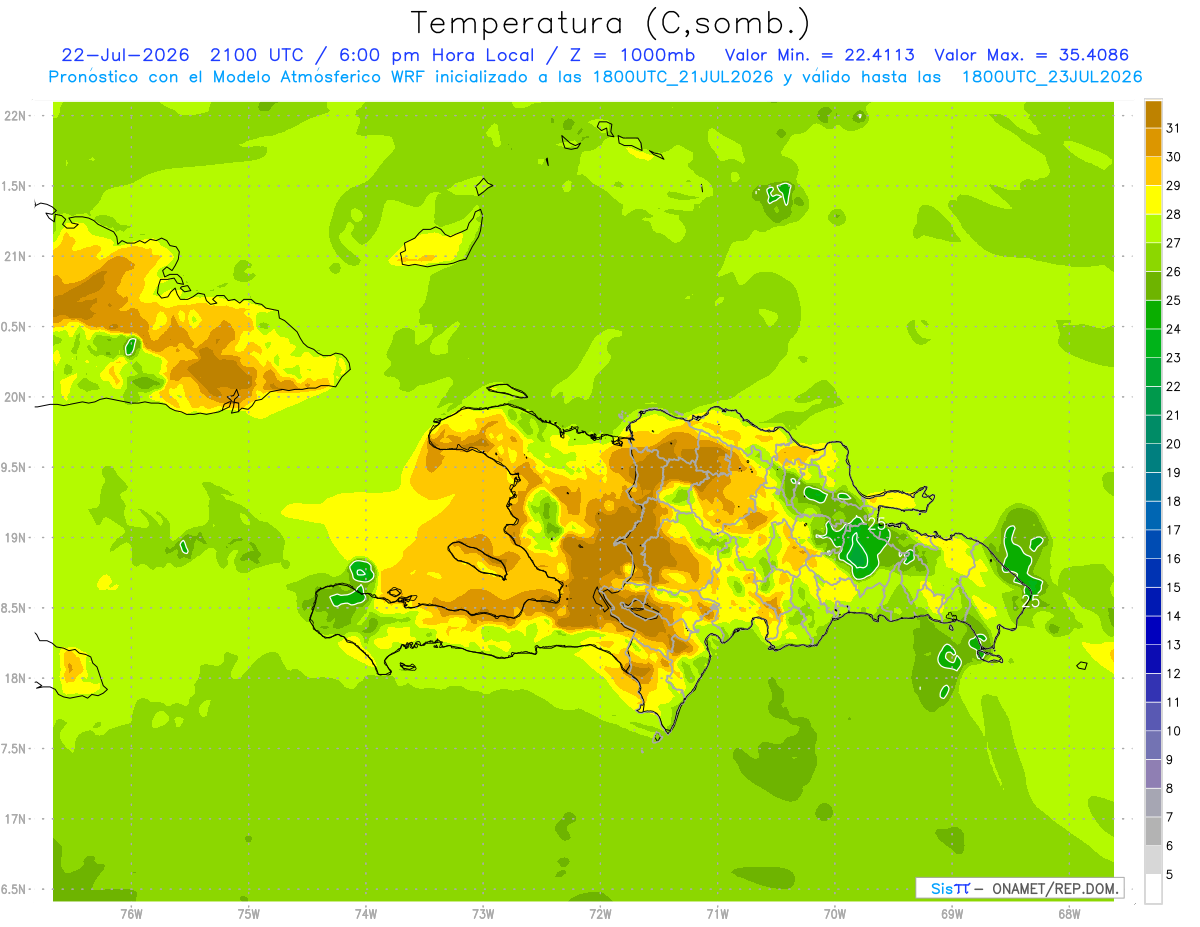This screenshot has width=1200, height=927.
Task: Click the '68W' longitude axis label
Action: (1069, 914)
